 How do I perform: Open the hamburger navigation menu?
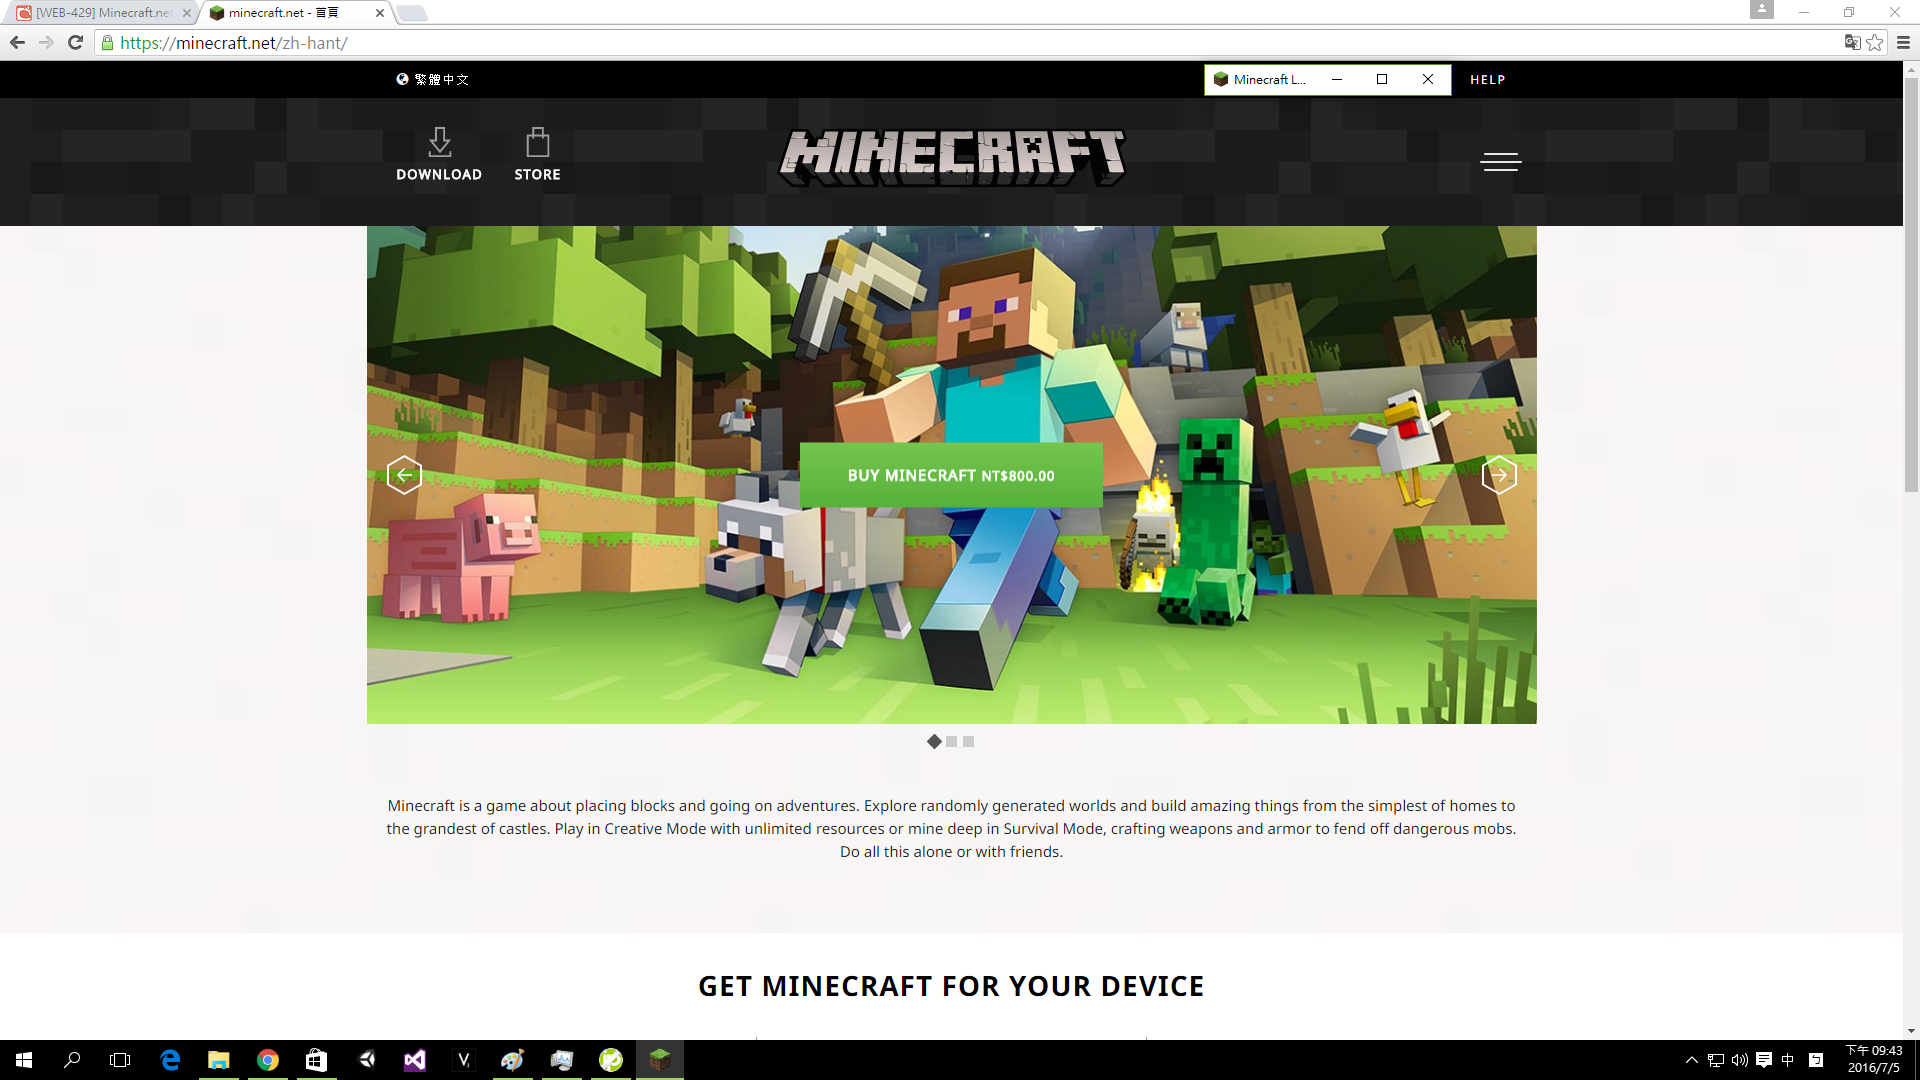pyautogui.click(x=1500, y=162)
